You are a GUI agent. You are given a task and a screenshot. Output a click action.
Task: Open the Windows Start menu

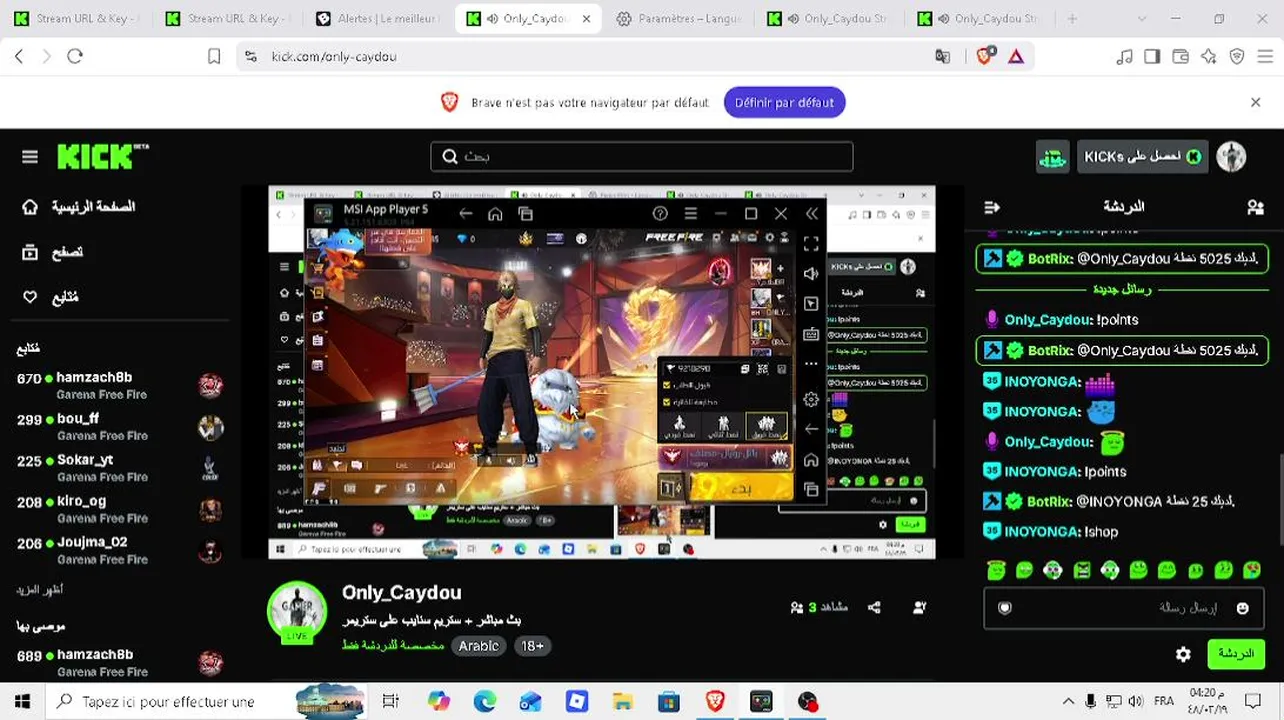pyautogui.click(x=23, y=702)
